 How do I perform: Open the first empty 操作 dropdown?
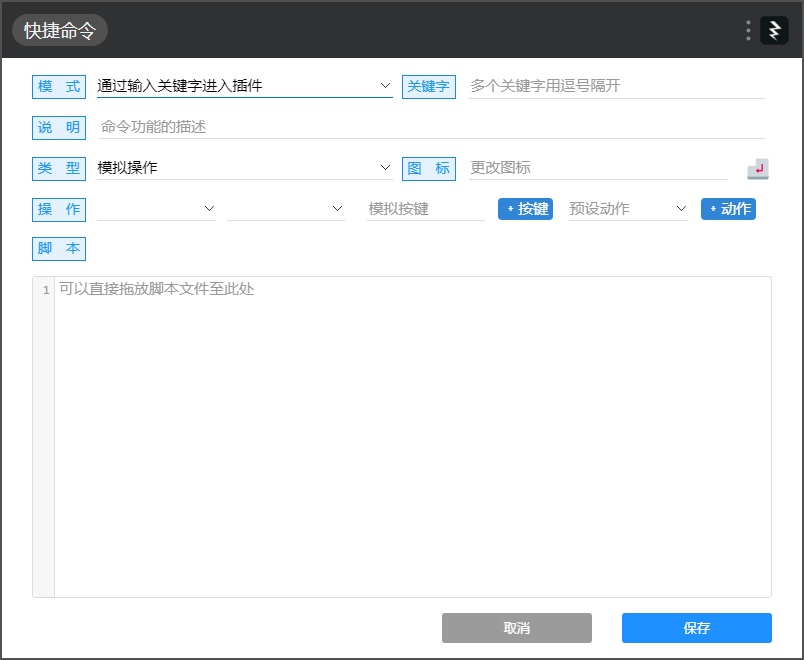(x=156, y=209)
